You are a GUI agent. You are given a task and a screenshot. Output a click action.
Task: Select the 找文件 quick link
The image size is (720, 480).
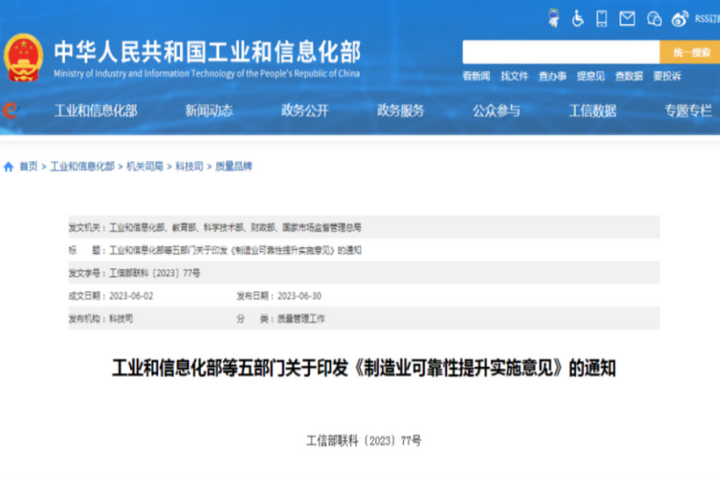tap(514, 76)
